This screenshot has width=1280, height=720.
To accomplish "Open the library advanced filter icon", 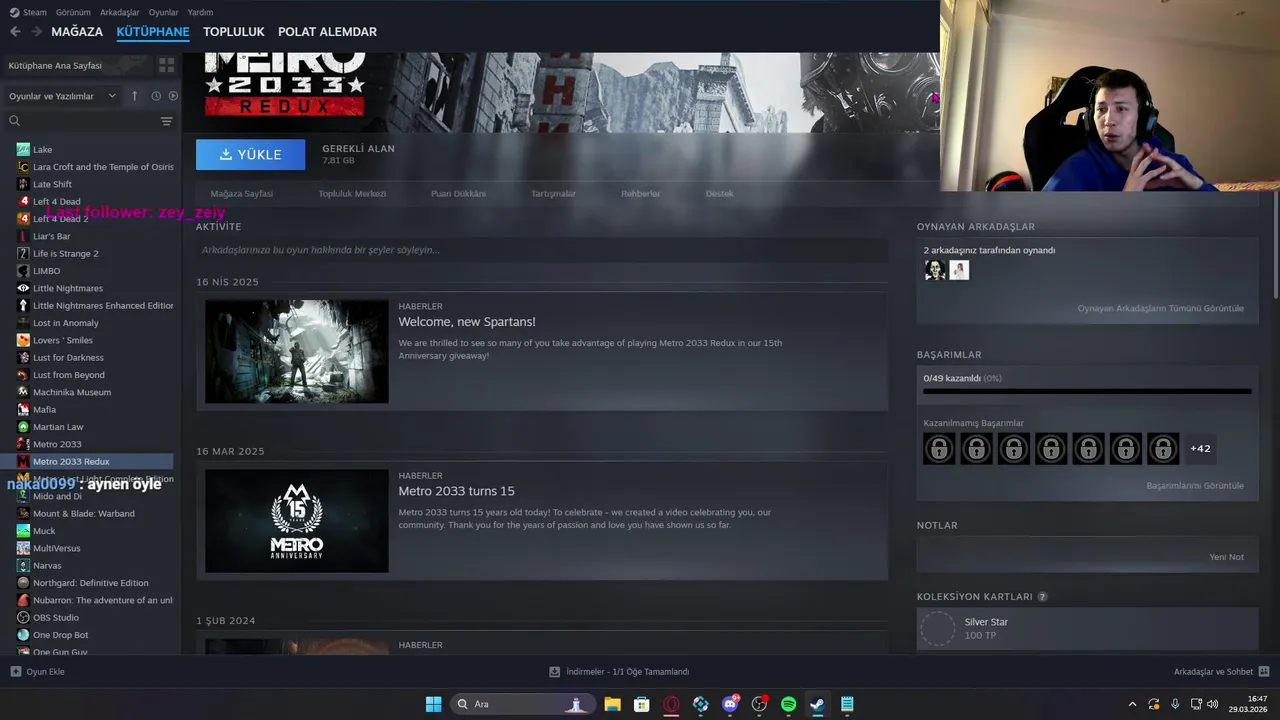I will (x=166, y=121).
